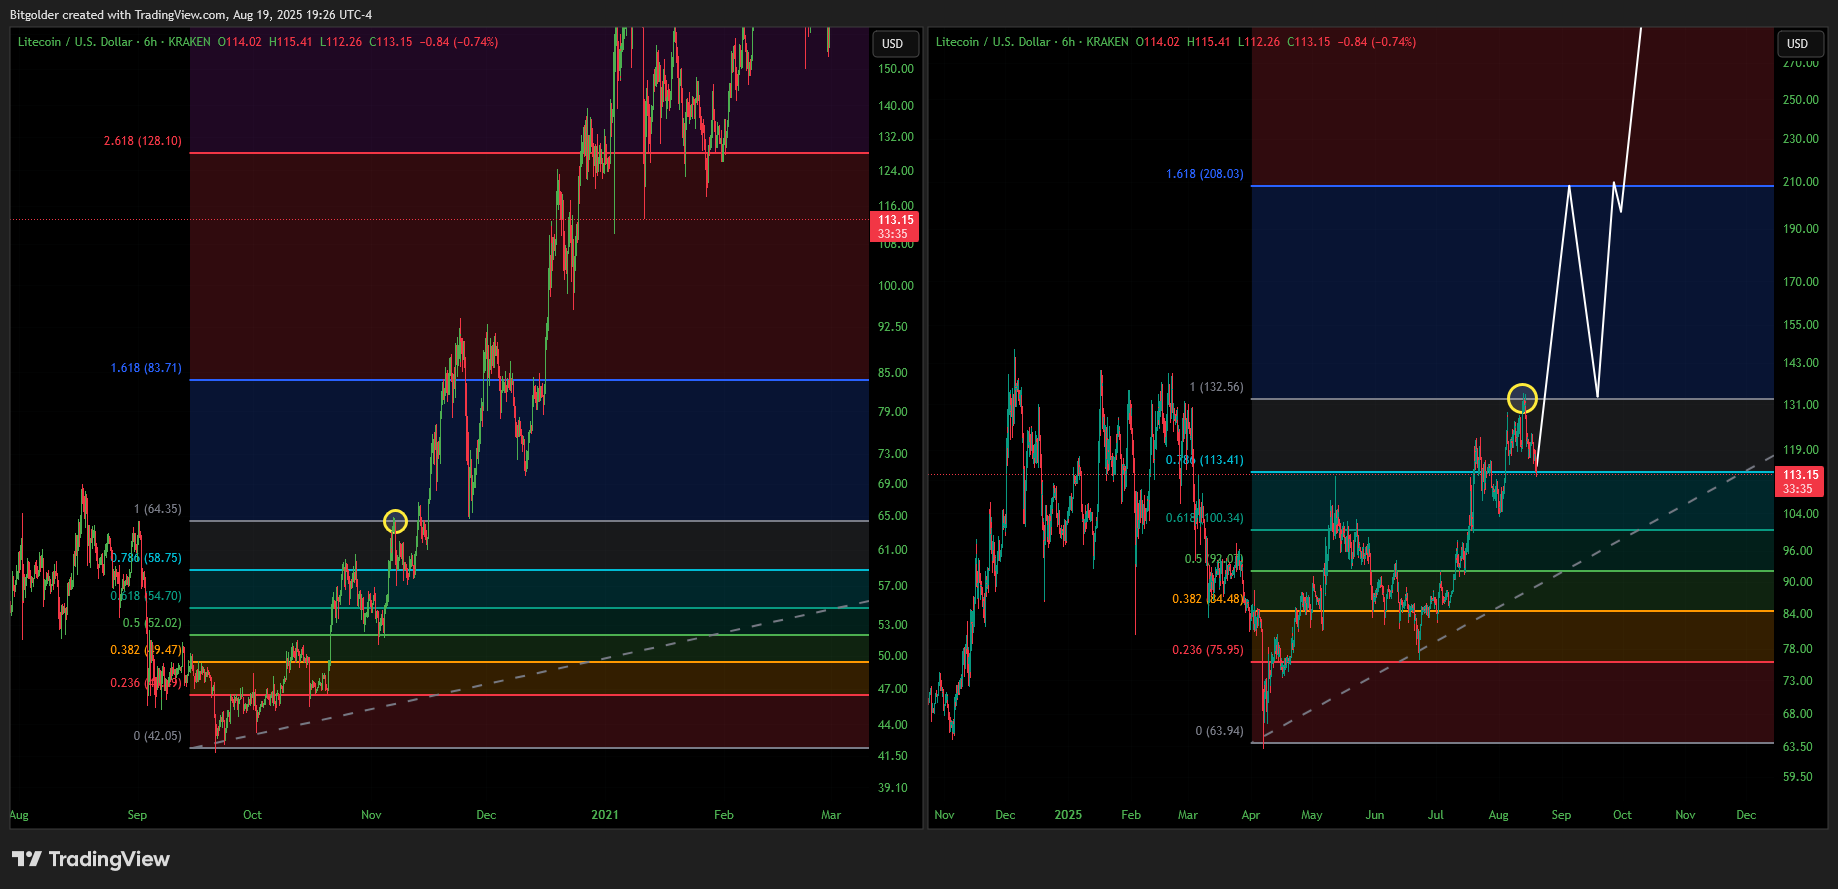Viewport: 1838px width, 889px height.
Task: Click the "0.618 (100.34)" retracement label
Action: pyautogui.click(x=1205, y=518)
